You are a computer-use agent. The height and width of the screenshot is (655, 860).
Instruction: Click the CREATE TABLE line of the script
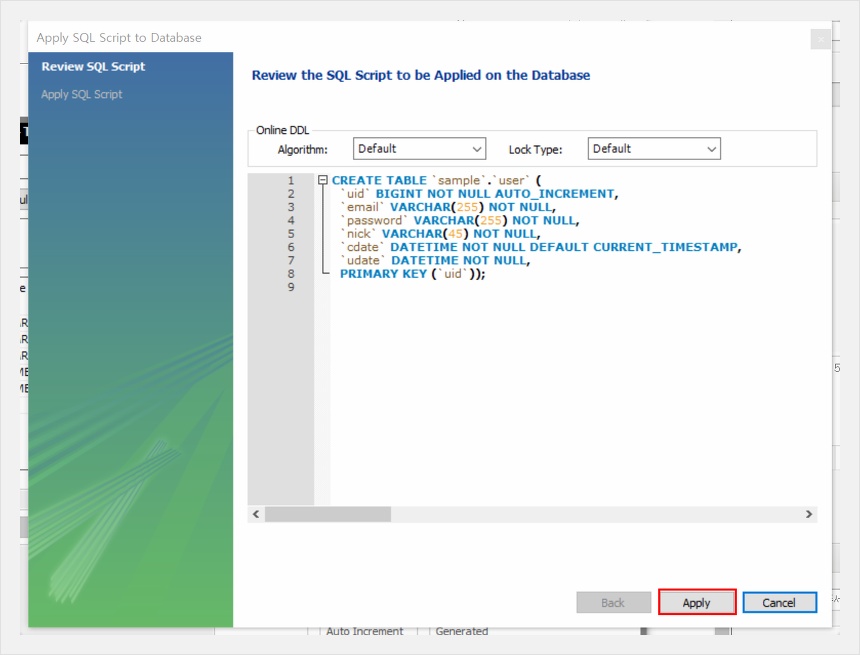(x=437, y=180)
